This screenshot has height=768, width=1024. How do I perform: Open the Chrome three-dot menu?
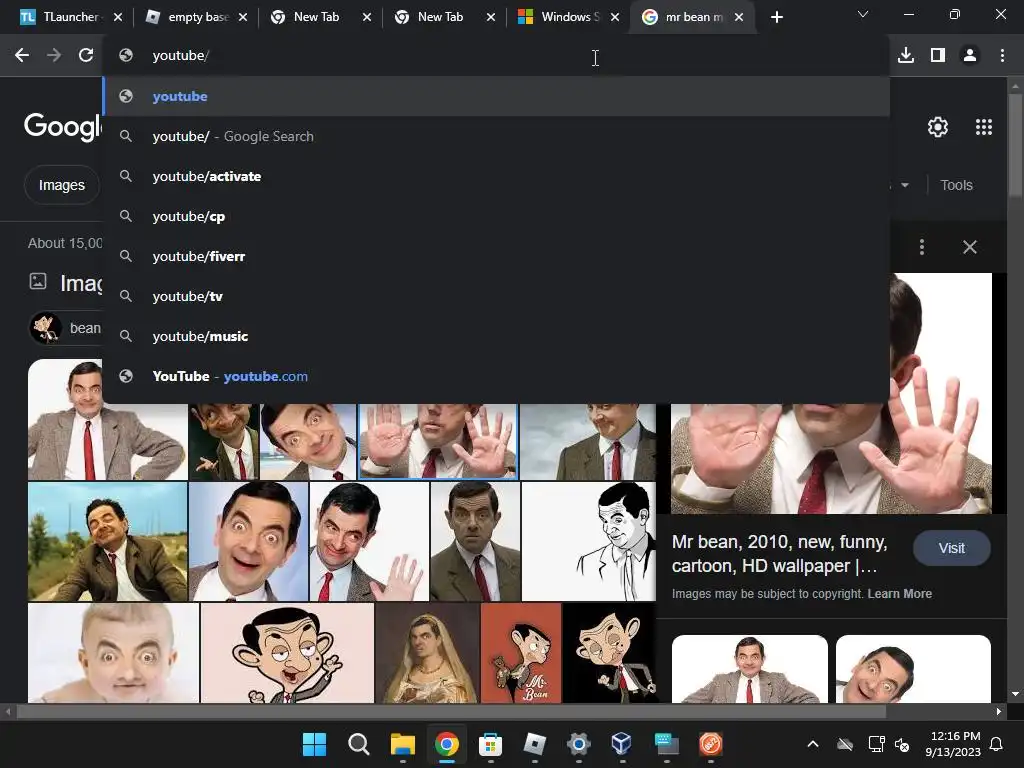[1002, 56]
